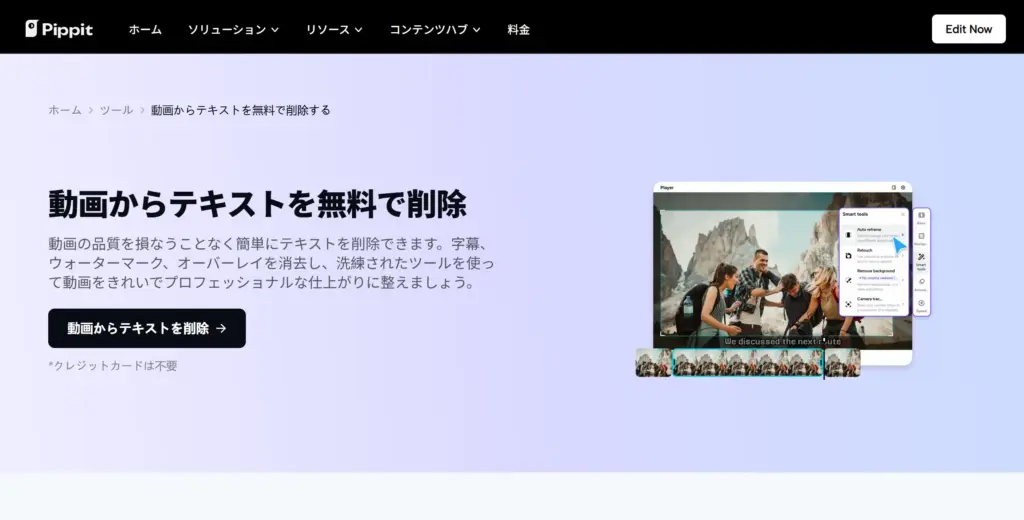
Task: Click subtitle text We discussed the next route
Action: click(782, 342)
